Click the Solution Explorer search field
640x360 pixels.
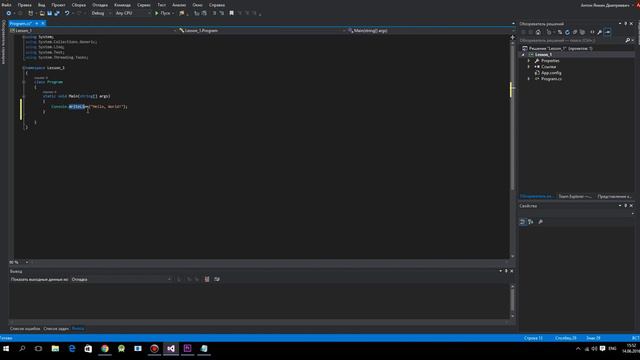(x=571, y=40)
